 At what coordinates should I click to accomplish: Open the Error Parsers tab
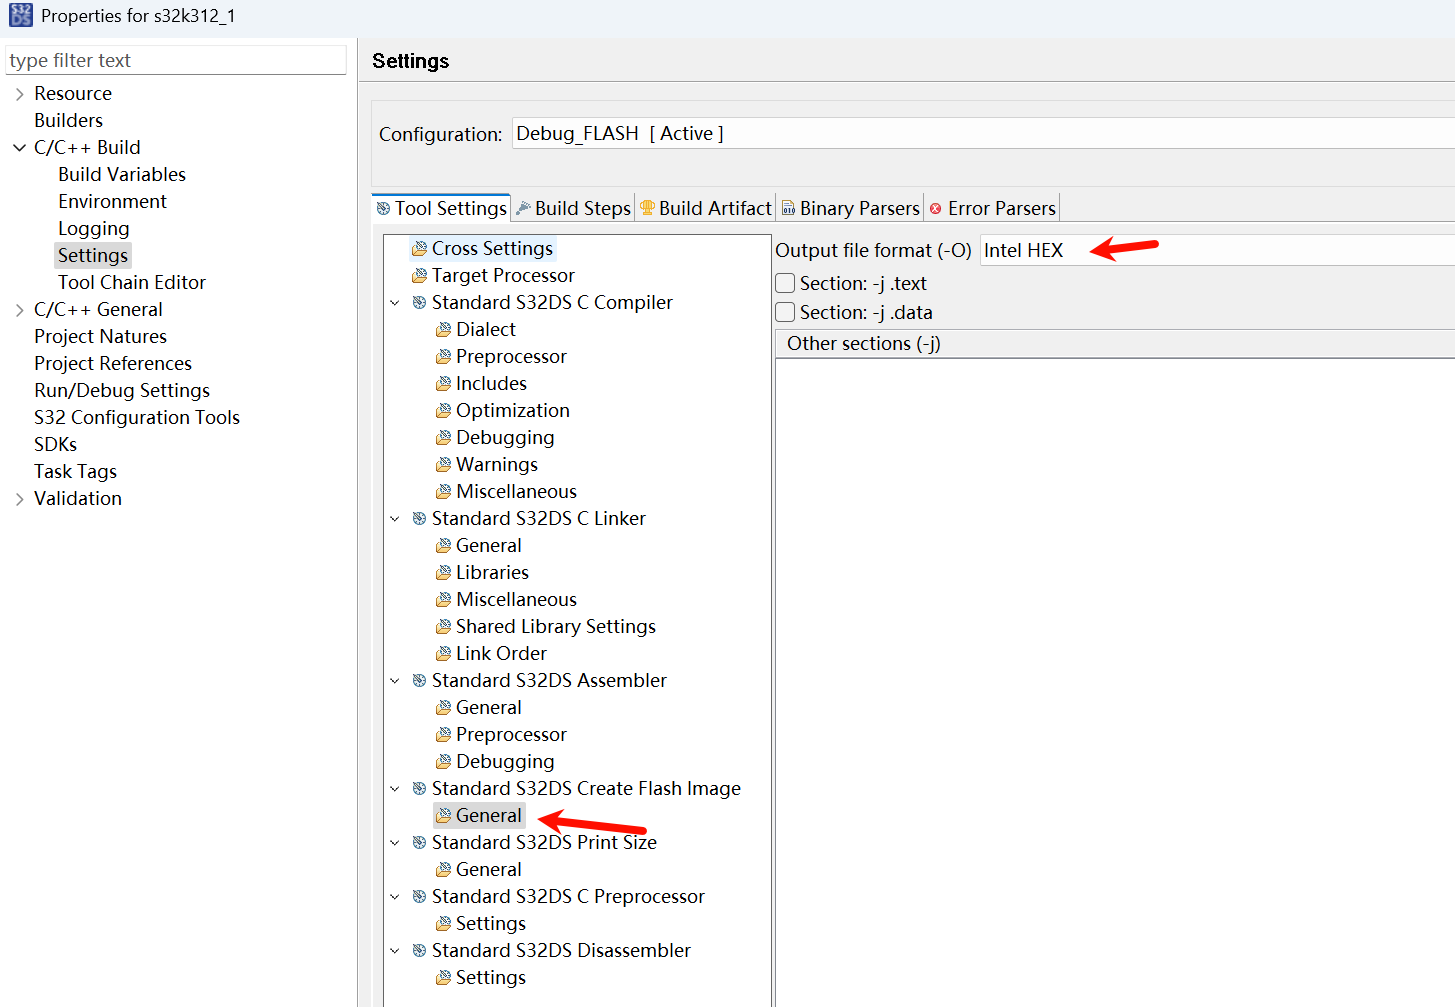(992, 208)
